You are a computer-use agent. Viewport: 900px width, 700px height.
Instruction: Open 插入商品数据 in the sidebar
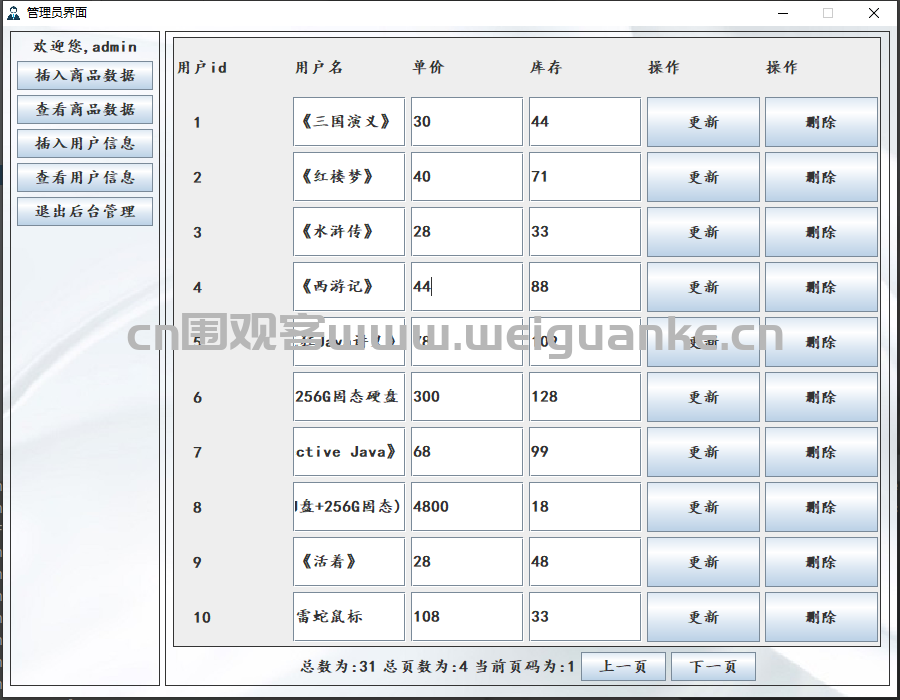tap(85, 75)
